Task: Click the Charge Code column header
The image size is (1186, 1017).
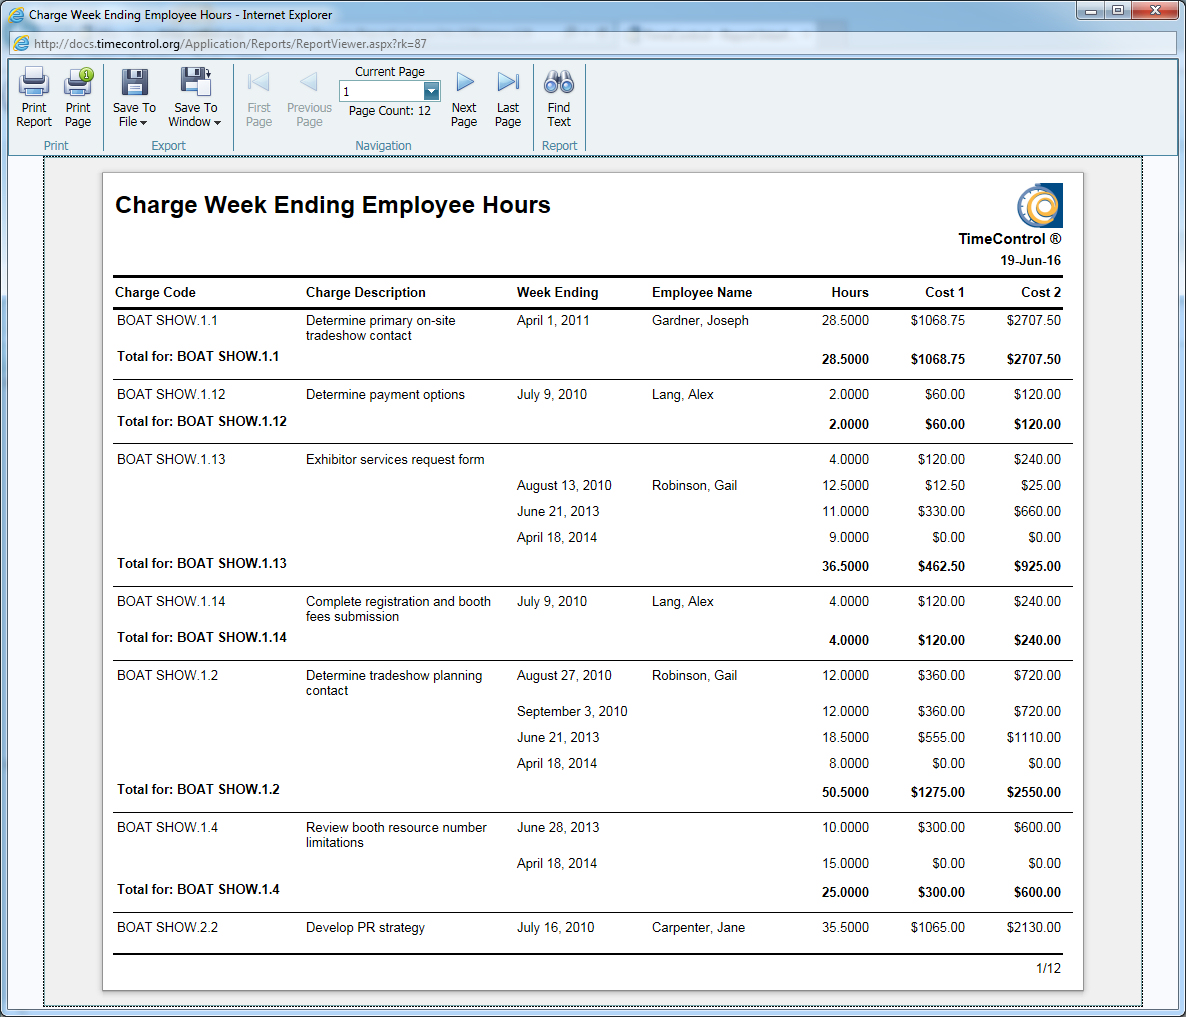Action: click(155, 293)
